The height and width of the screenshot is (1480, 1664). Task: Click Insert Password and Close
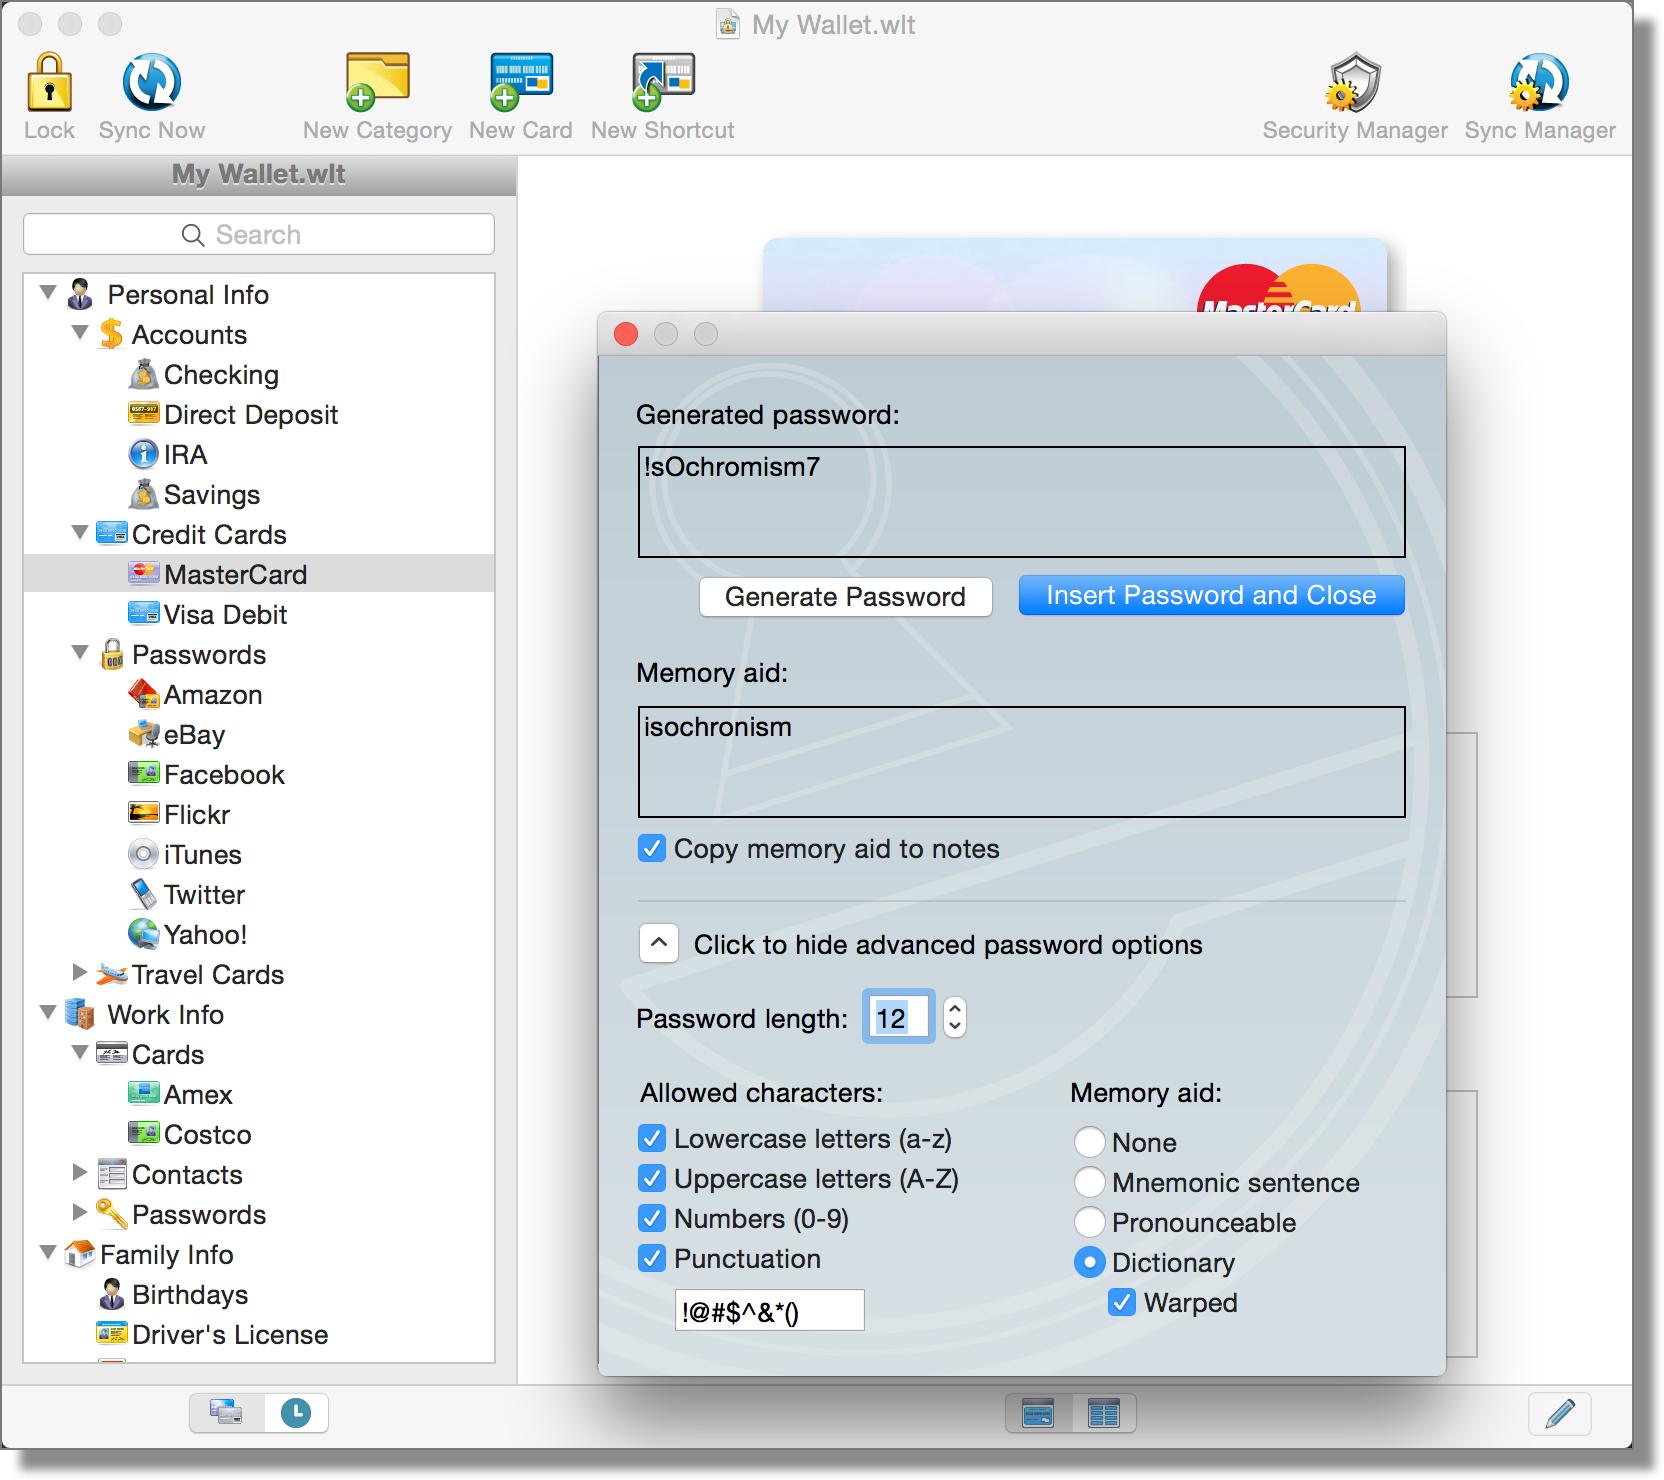1211,595
